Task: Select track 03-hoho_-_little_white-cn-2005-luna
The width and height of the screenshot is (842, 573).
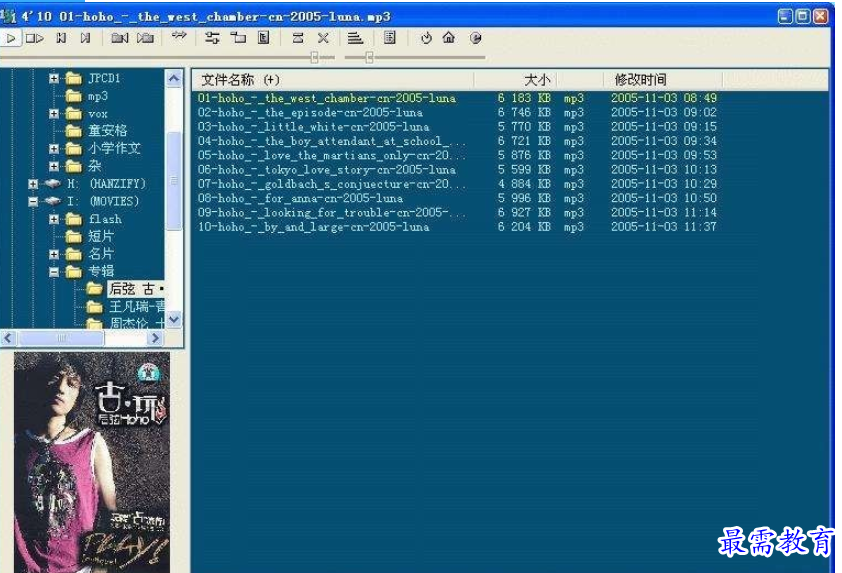Action: (314, 127)
